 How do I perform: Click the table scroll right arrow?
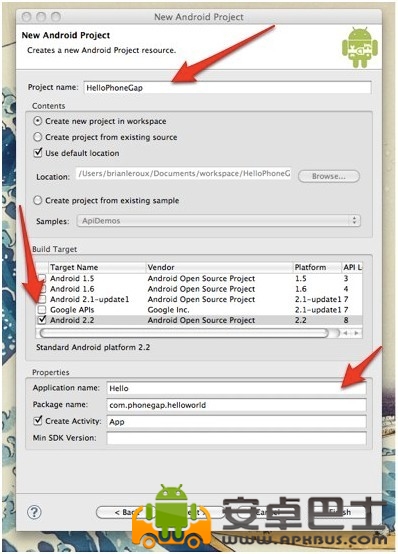pos(357,333)
